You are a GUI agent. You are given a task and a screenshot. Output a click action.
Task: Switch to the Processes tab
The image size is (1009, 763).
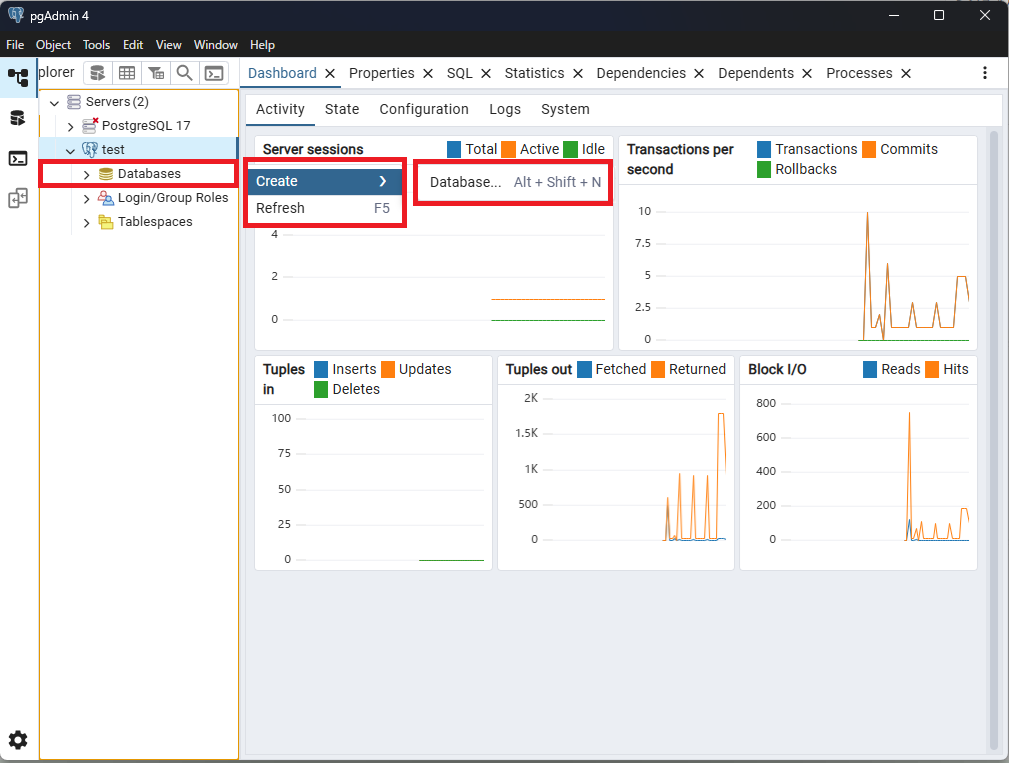tap(859, 73)
